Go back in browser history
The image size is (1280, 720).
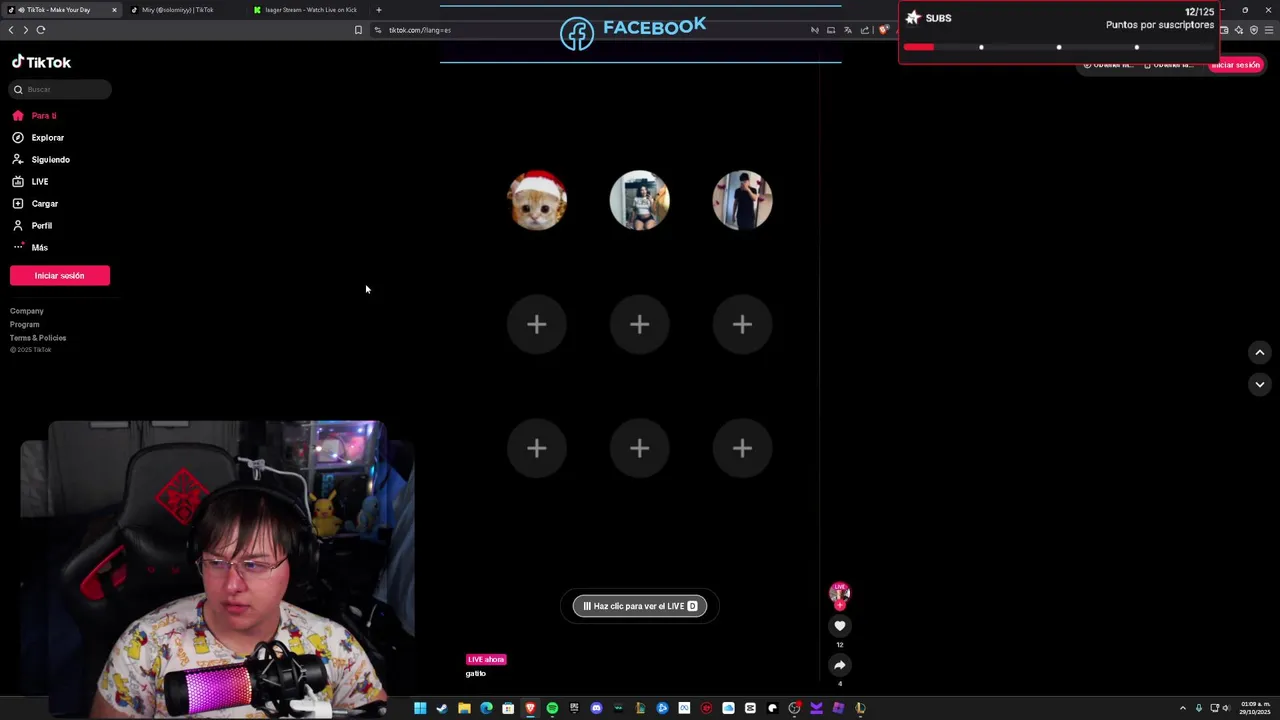11,30
